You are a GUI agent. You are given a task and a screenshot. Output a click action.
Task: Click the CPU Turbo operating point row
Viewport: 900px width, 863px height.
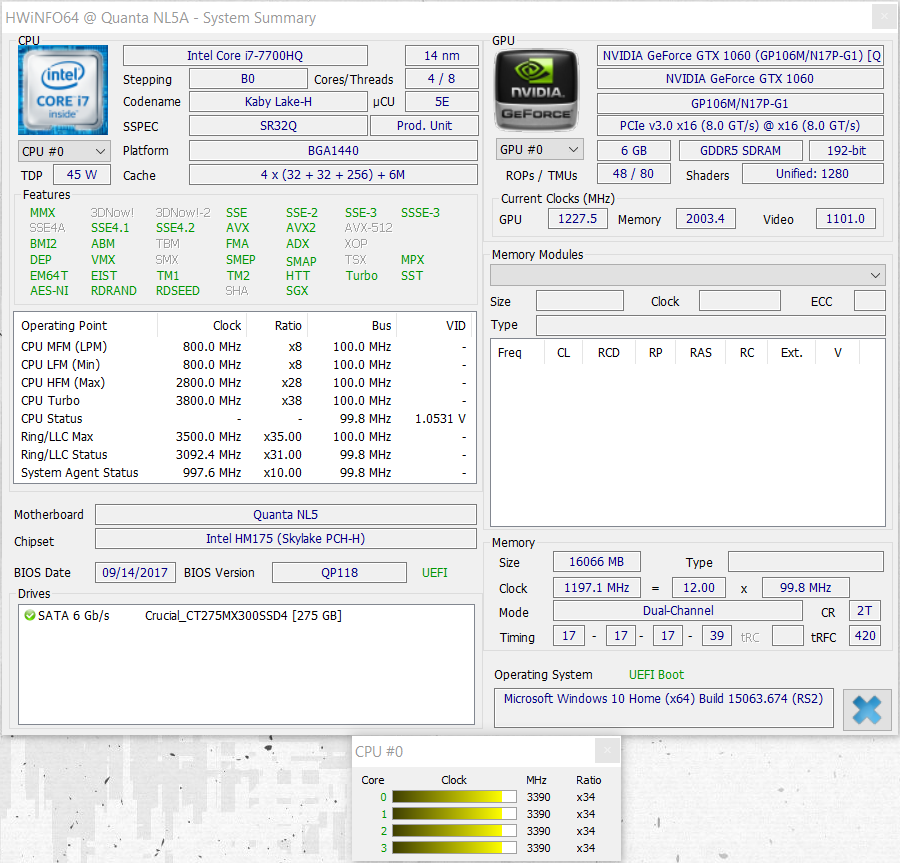pos(245,401)
